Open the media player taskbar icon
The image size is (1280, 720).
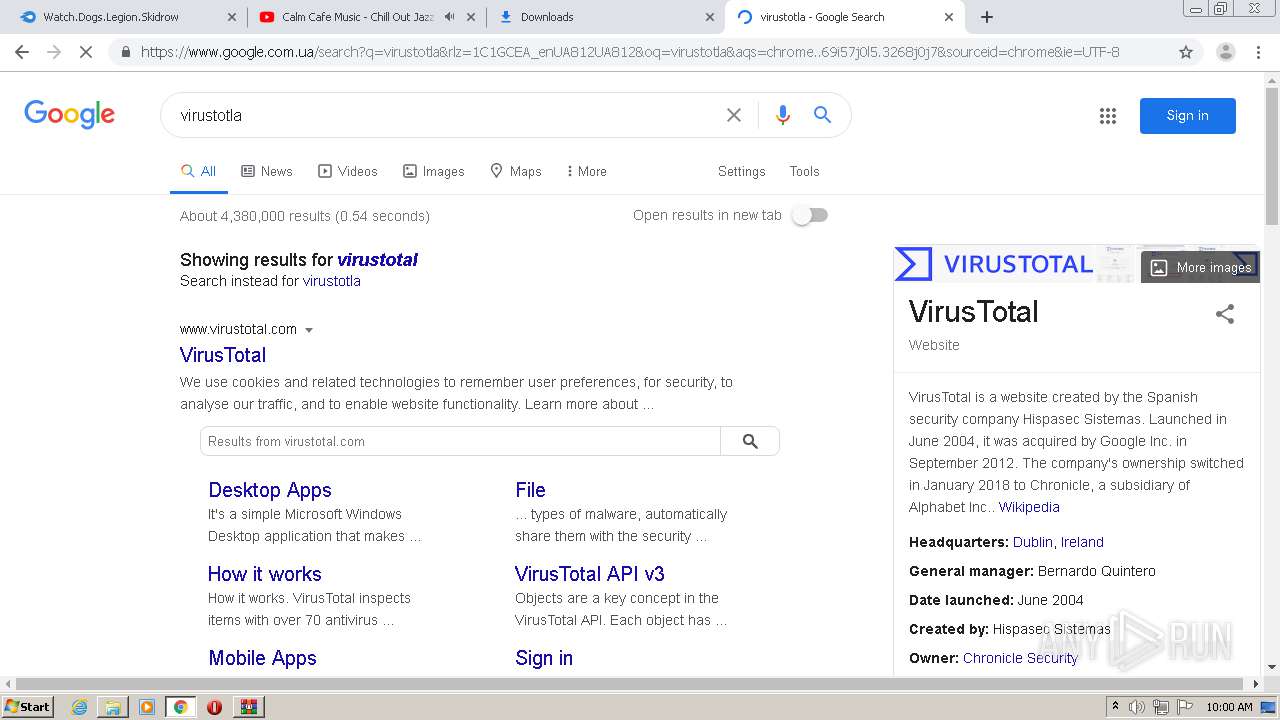pyautogui.click(x=147, y=707)
